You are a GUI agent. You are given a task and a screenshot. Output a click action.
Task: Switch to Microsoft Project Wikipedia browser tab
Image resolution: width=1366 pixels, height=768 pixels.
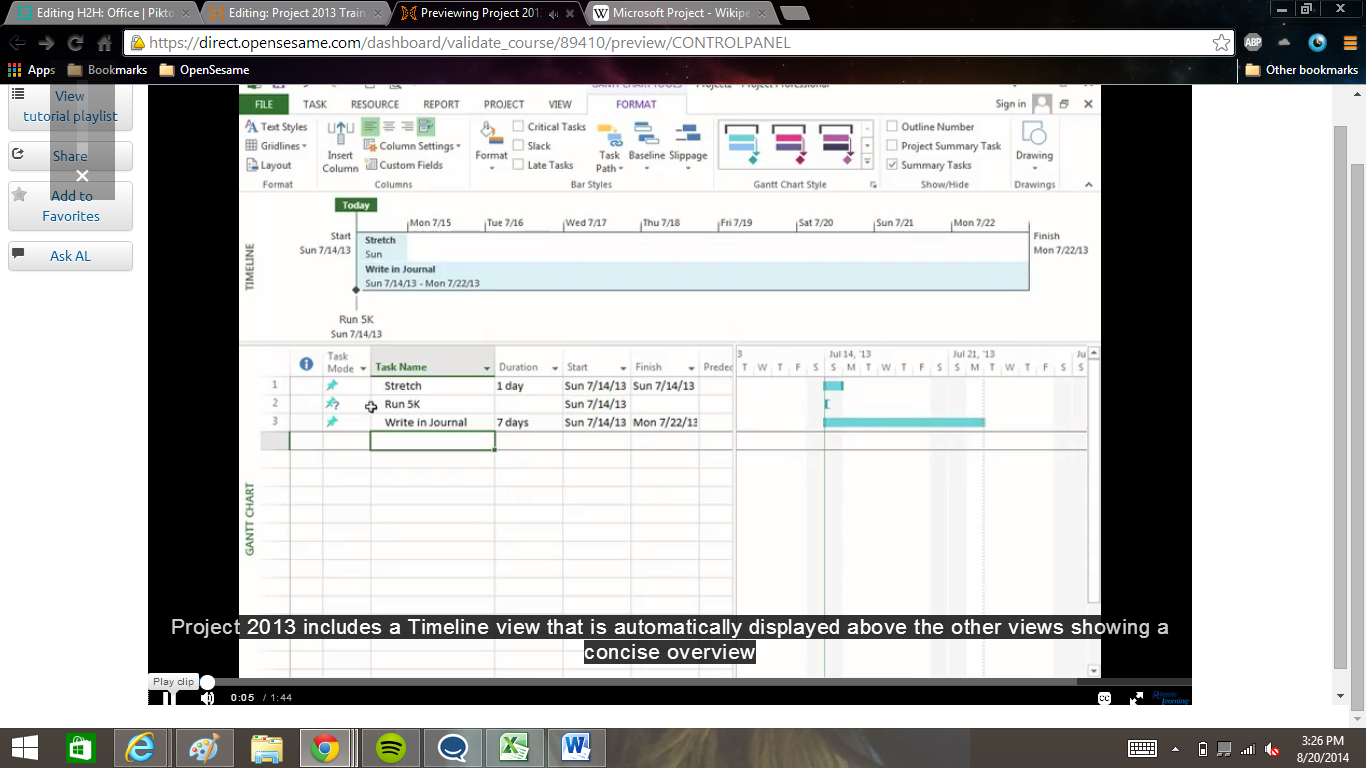[x=681, y=14]
